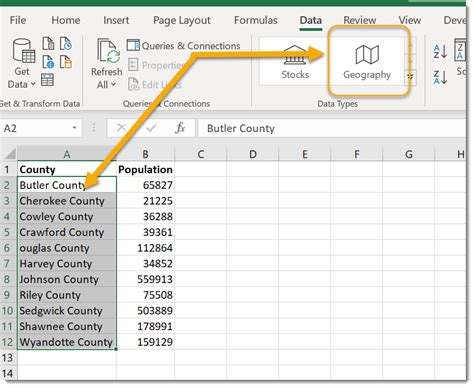Expand the Data Types gallery more arrow
Screen dimensions: 474x388
point(410,77)
